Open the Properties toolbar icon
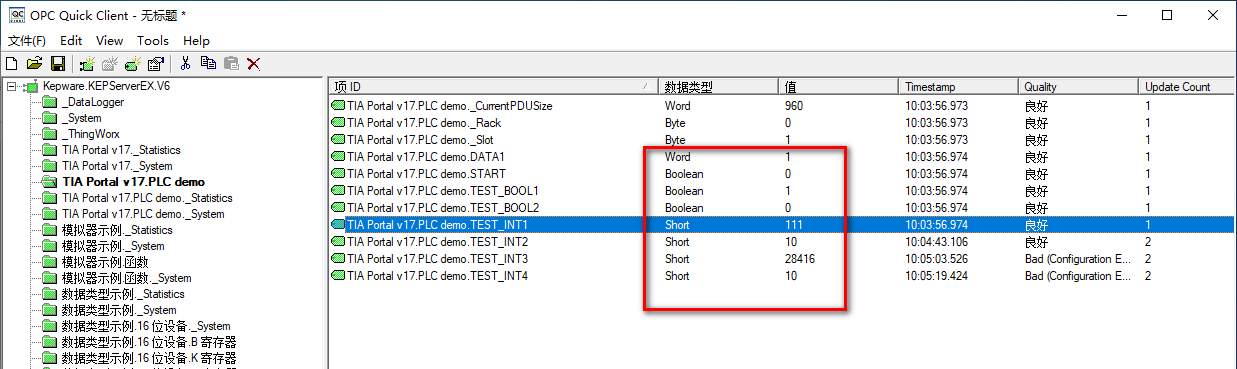 coord(155,63)
